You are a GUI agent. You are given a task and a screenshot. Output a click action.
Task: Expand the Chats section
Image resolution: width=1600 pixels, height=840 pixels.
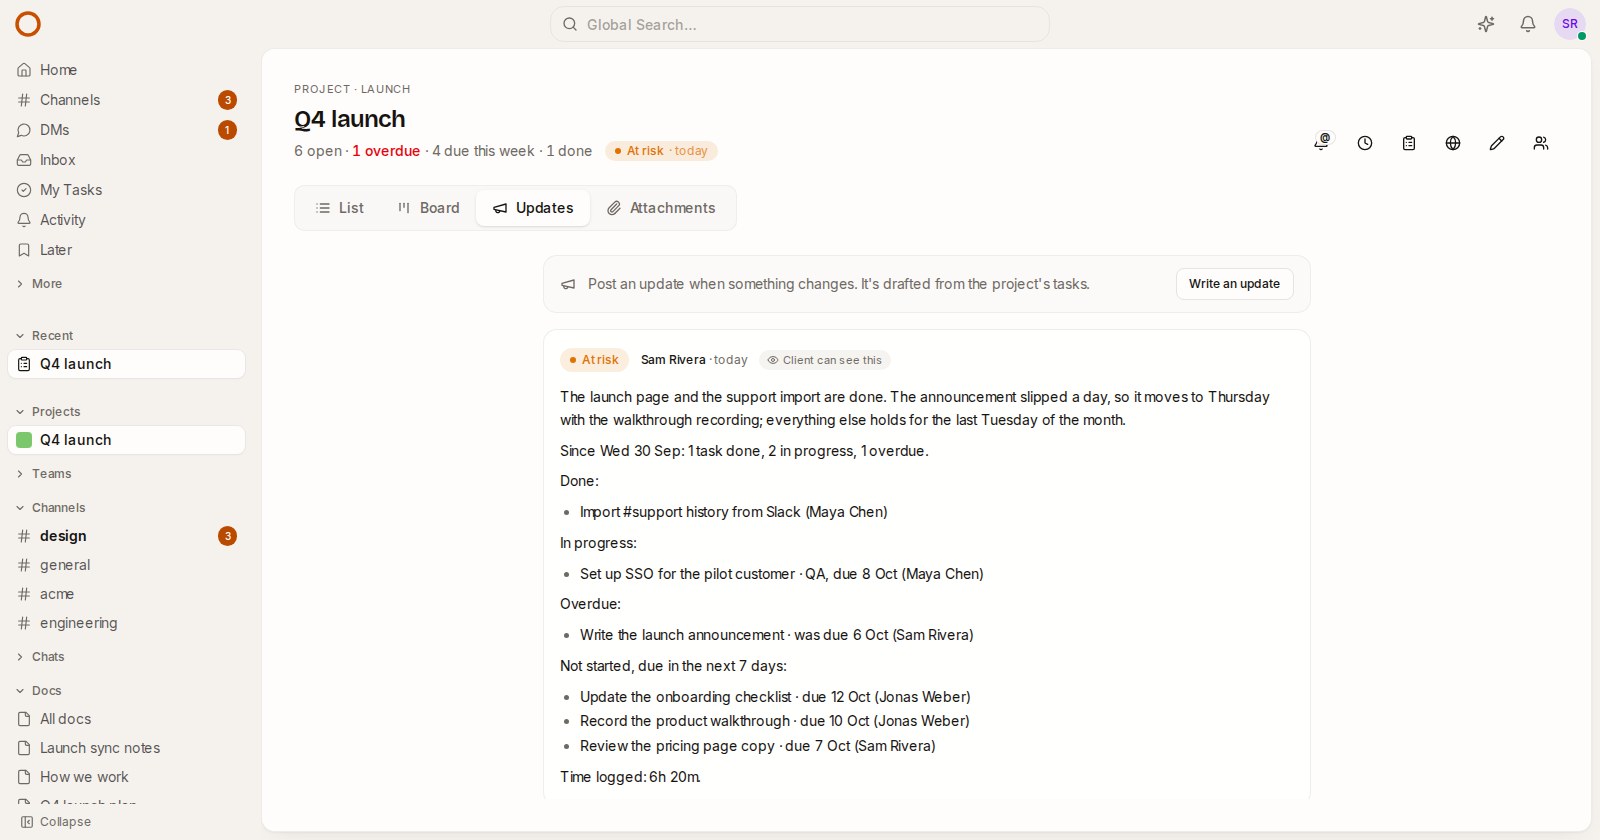[x=40, y=657]
